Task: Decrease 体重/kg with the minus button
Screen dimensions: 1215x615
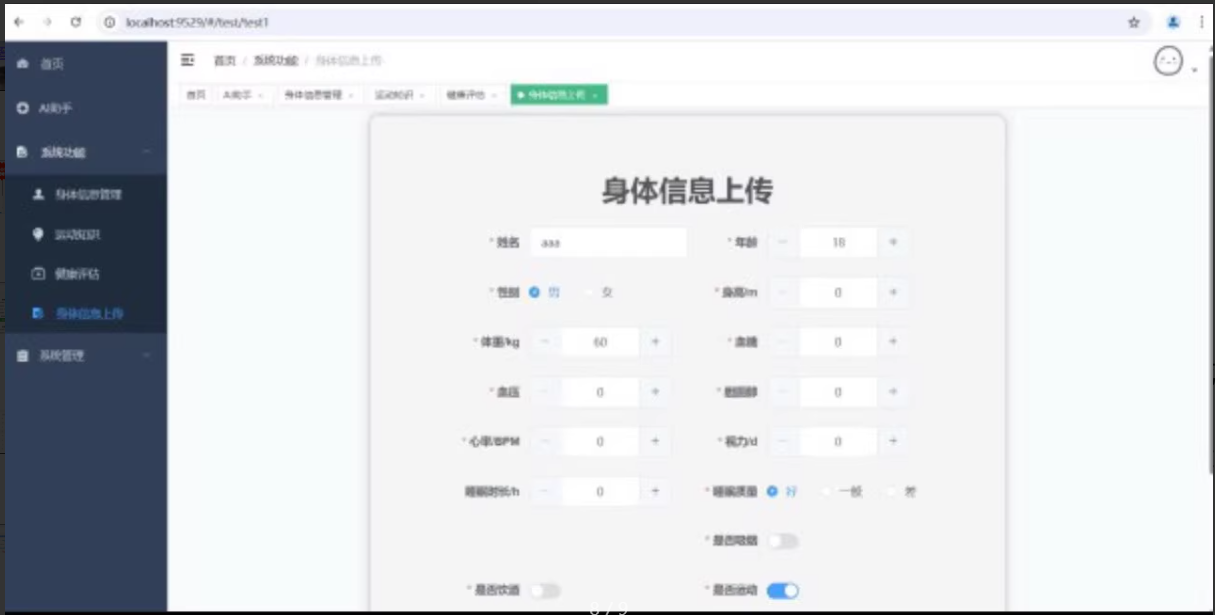Action: 545,342
